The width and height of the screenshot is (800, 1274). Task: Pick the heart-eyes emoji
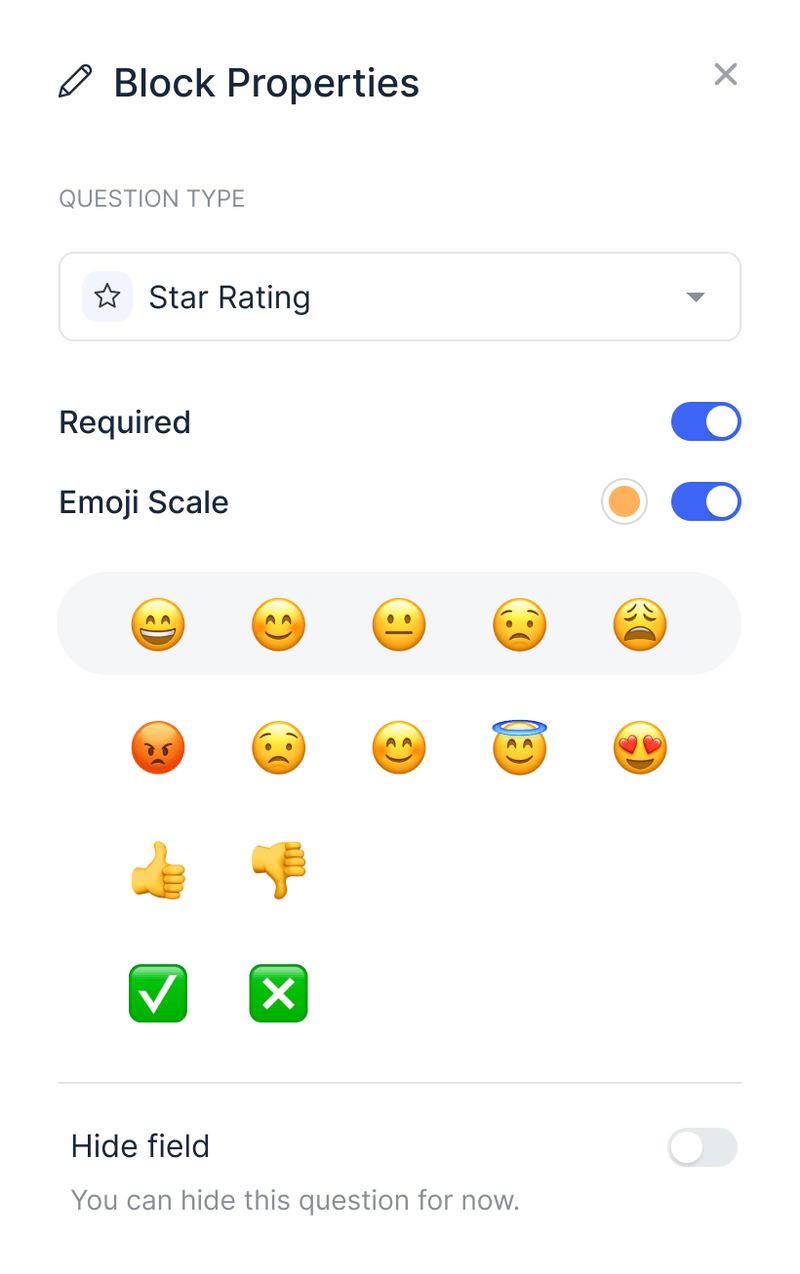pos(639,747)
